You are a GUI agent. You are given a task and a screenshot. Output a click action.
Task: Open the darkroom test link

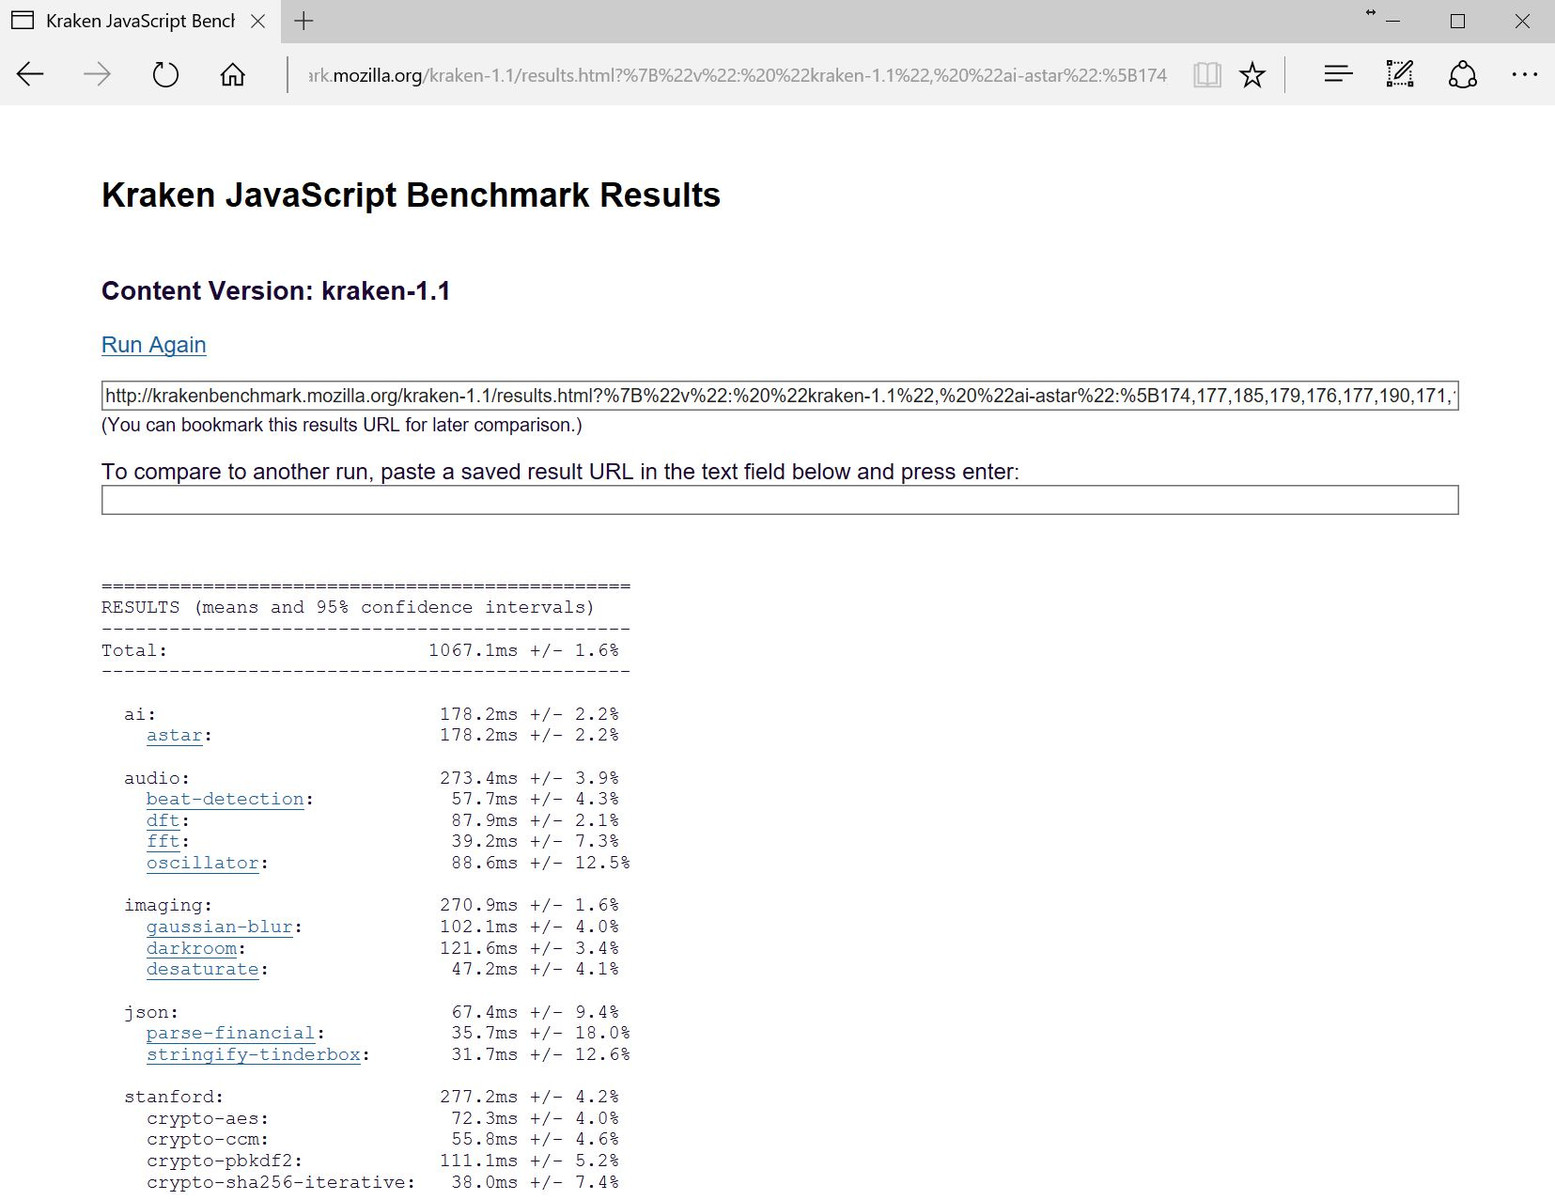(191, 948)
